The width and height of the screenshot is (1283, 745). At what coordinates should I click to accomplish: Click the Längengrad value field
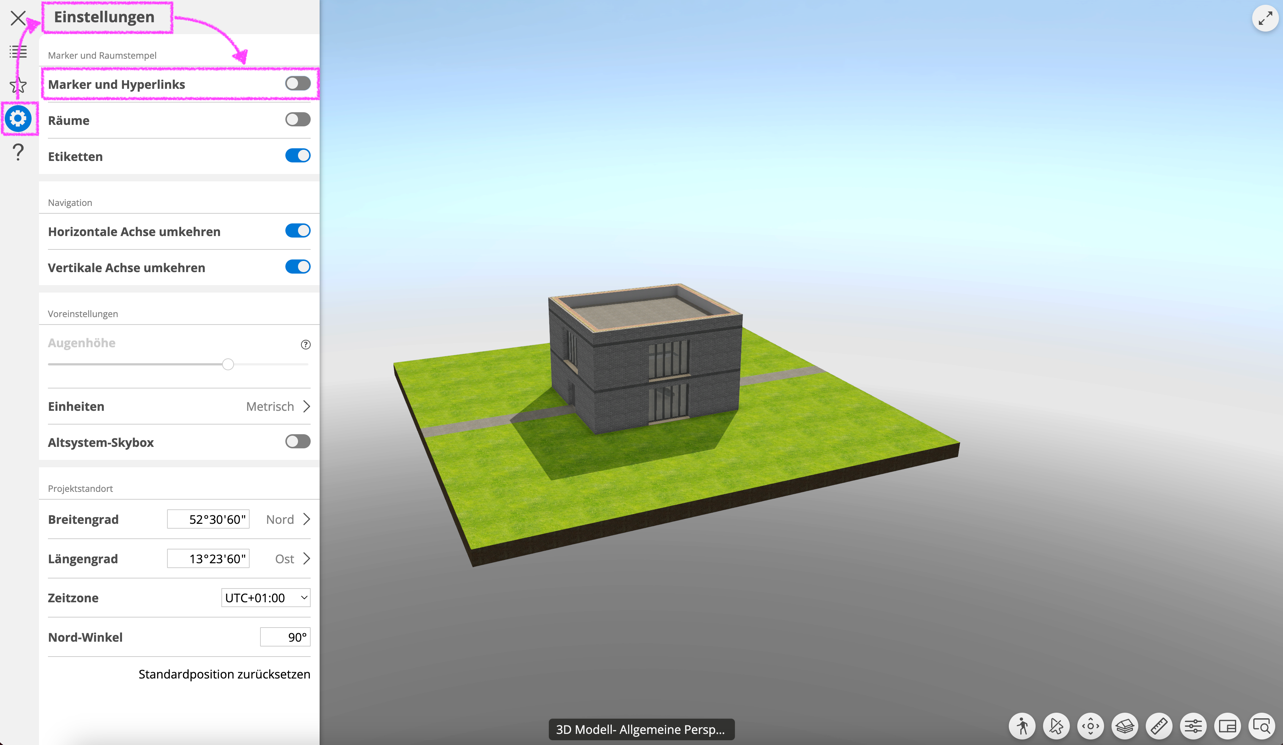(208, 558)
